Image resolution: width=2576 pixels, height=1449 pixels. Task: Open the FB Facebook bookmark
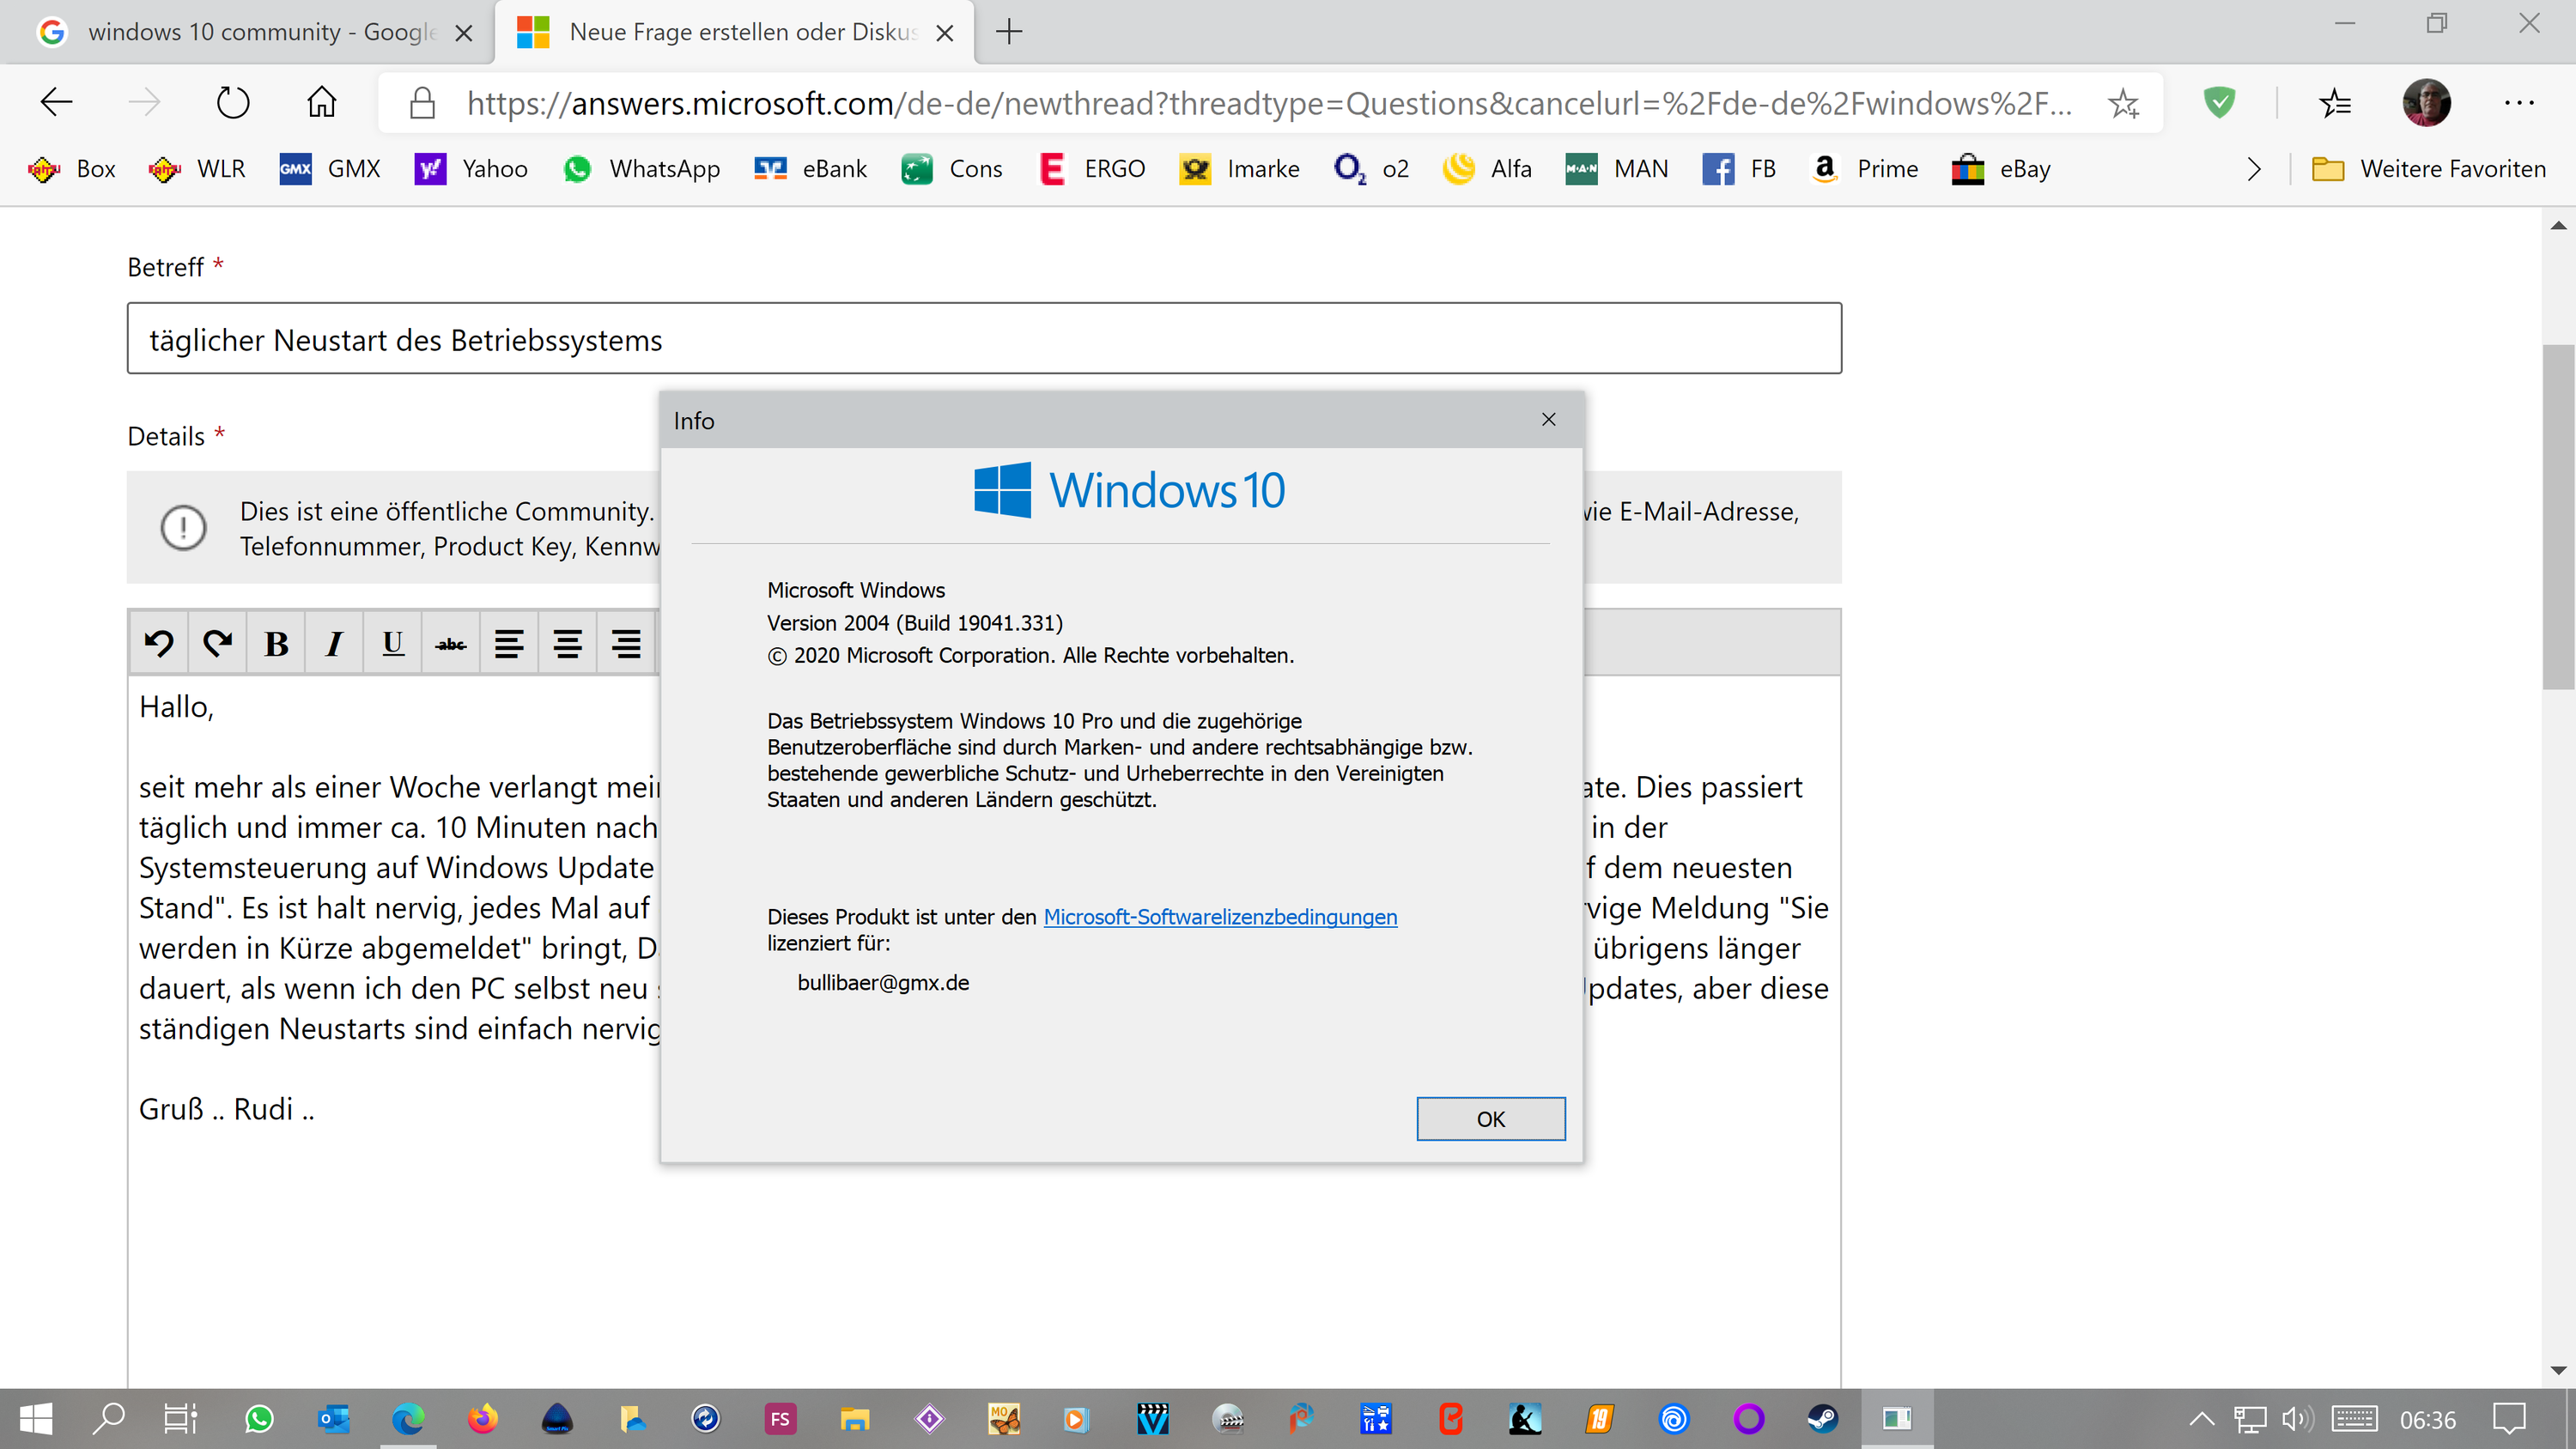(x=1740, y=169)
